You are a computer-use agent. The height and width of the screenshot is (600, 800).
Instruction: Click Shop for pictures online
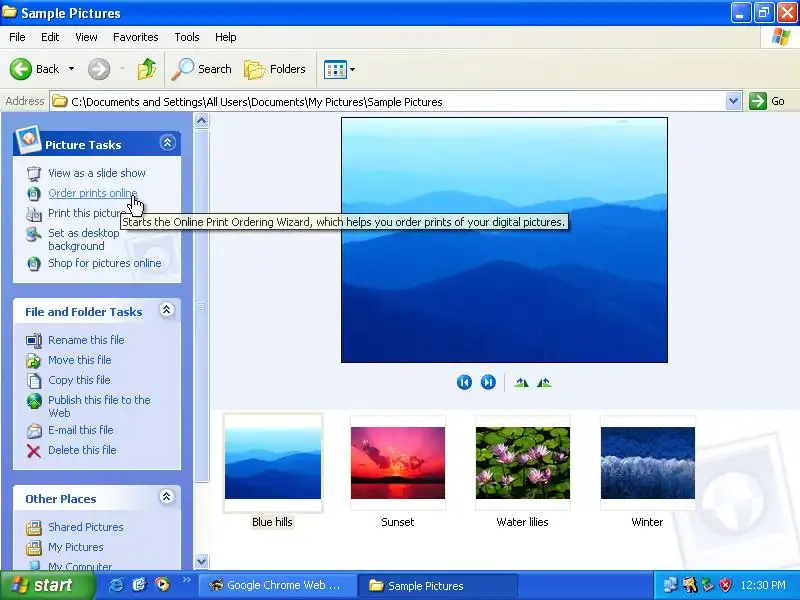click(105, 263)
